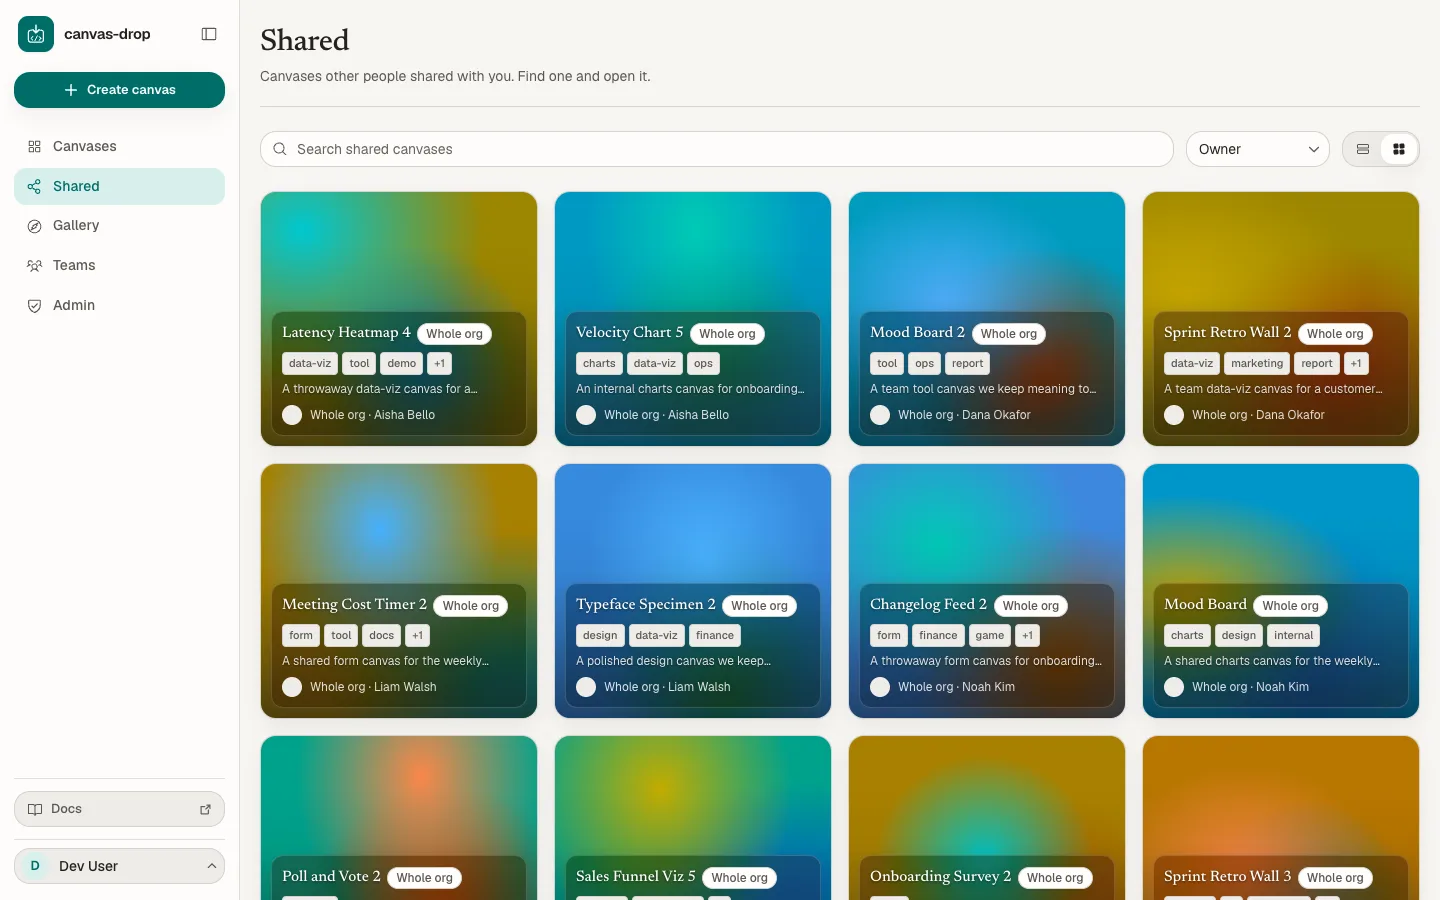Click the demo tag on Latency Heatmap 4
The width and height of the screenshot is (1440, 900).
click(402, 364)
